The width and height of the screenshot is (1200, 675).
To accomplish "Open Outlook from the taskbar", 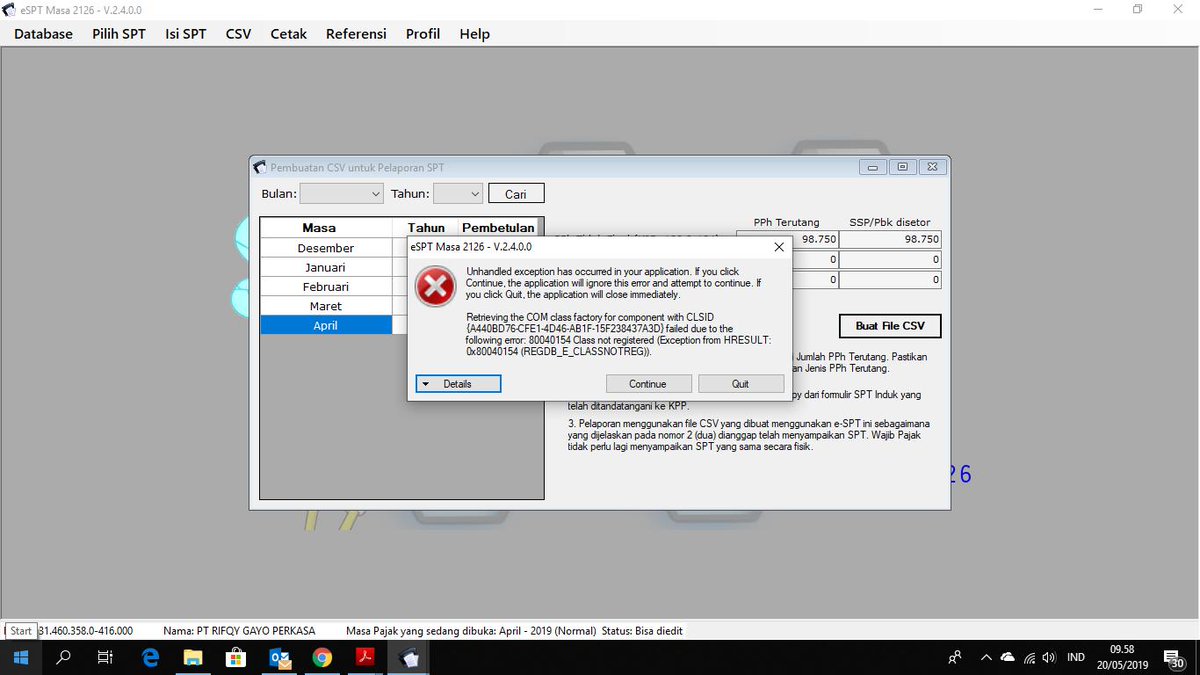I will (x=280, y=658).
